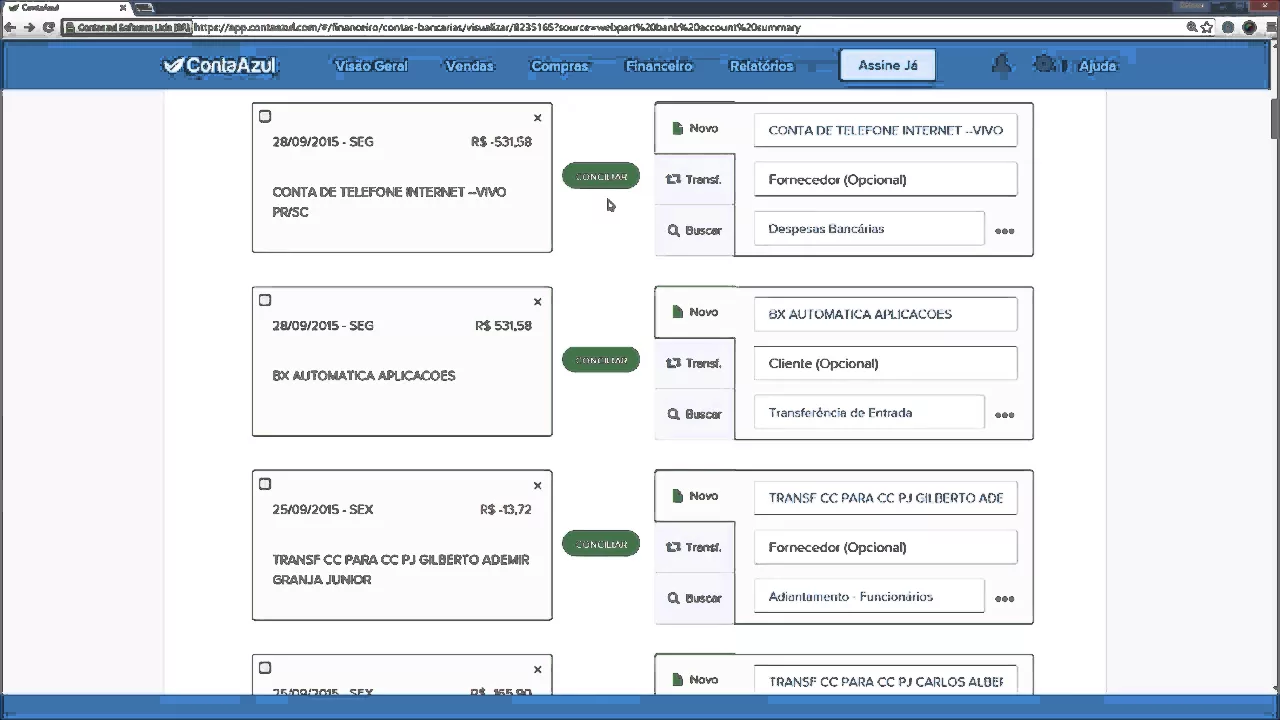Go back in the browser
Viewport: 1280px width, 720px height.
click(10, 27)
